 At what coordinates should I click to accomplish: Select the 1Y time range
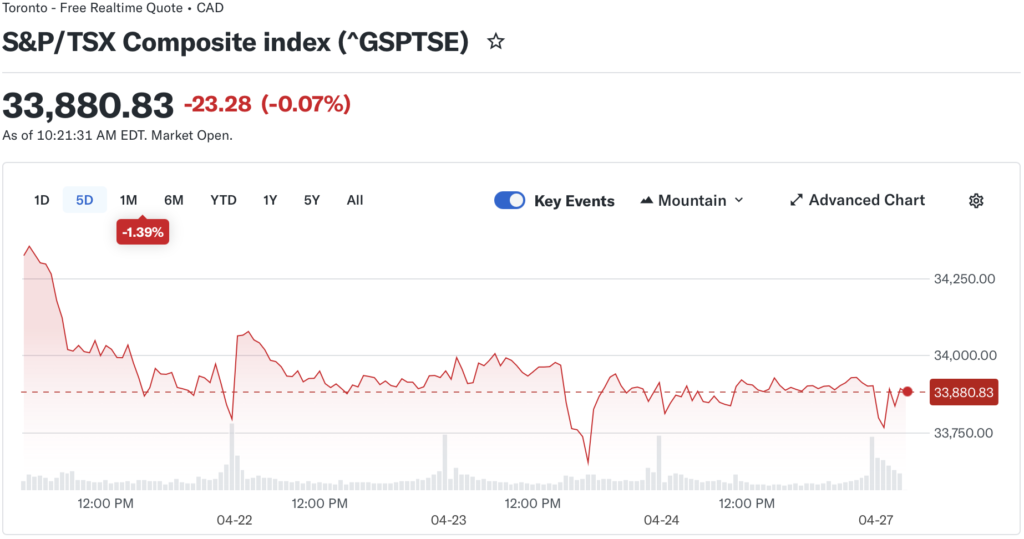pyautogui.click(x=270, y=200)
